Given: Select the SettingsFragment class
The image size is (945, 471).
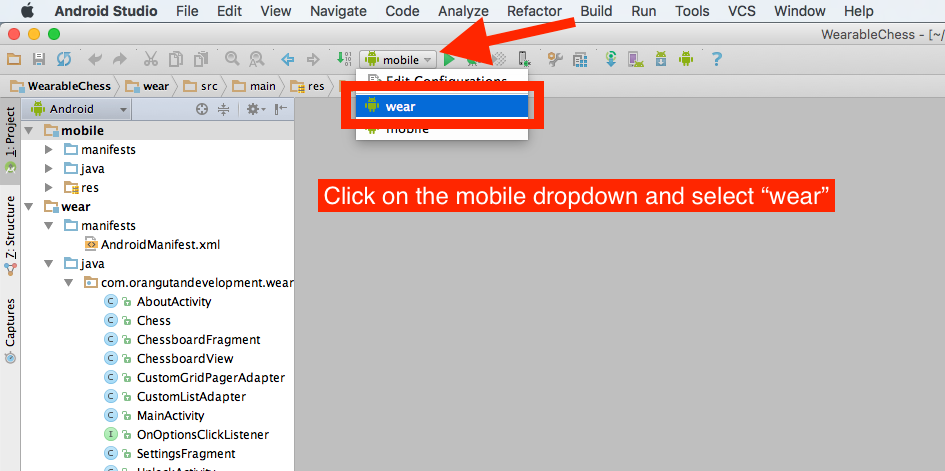Looking at the screenshot, I should [x=170, y=454].
